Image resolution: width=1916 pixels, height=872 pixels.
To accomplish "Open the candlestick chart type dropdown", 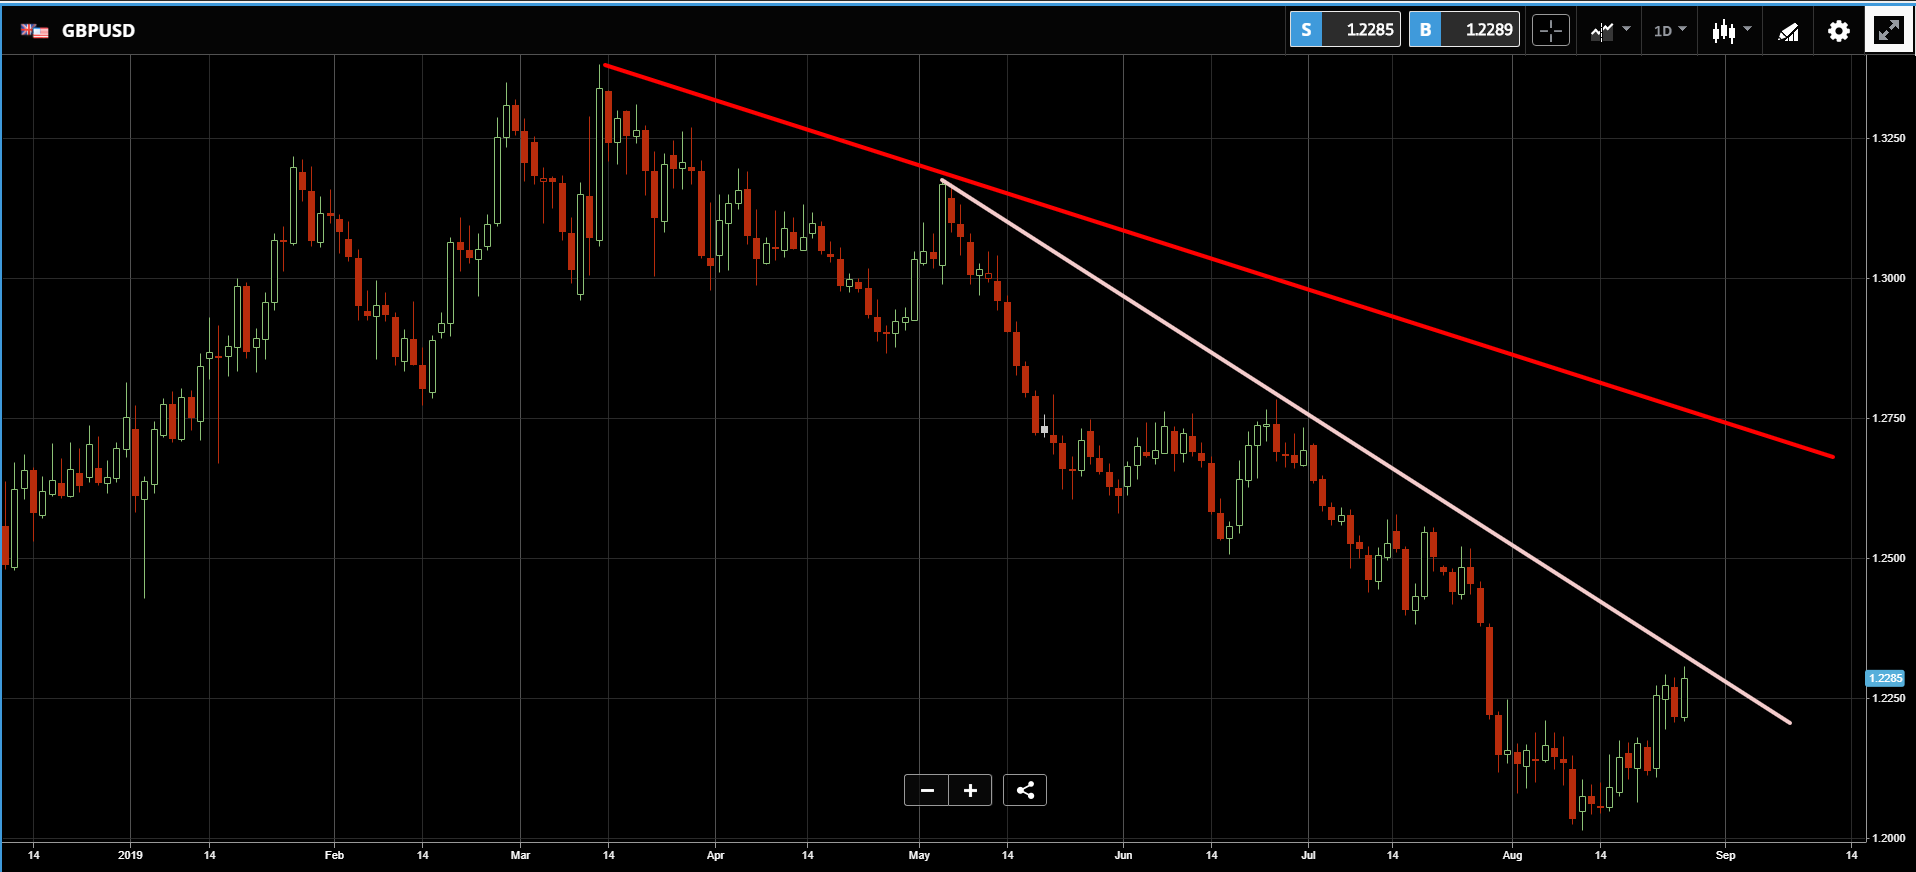I will coord(1731,31).
